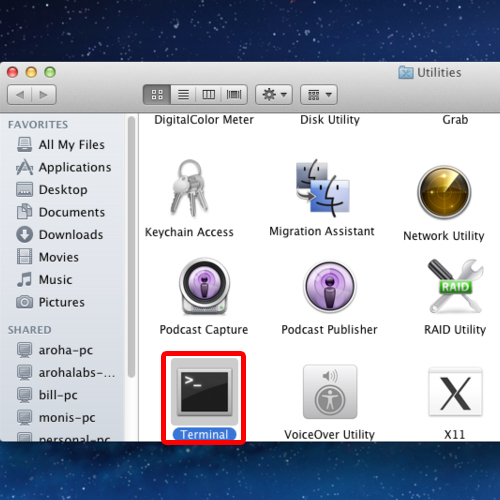Select the VoiceOver Utility icon
The height and width of the screenshot is (500, 500).
[330, 392]
